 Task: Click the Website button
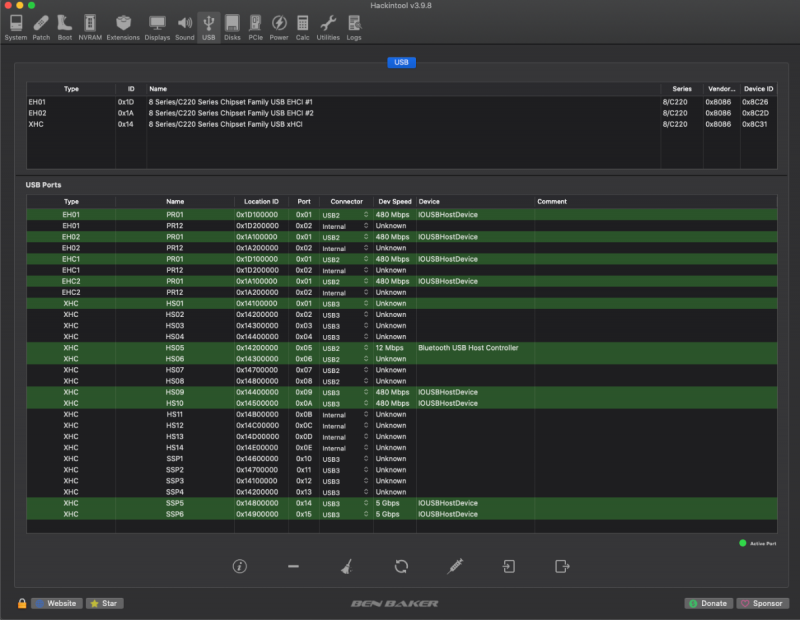[57, 603]
